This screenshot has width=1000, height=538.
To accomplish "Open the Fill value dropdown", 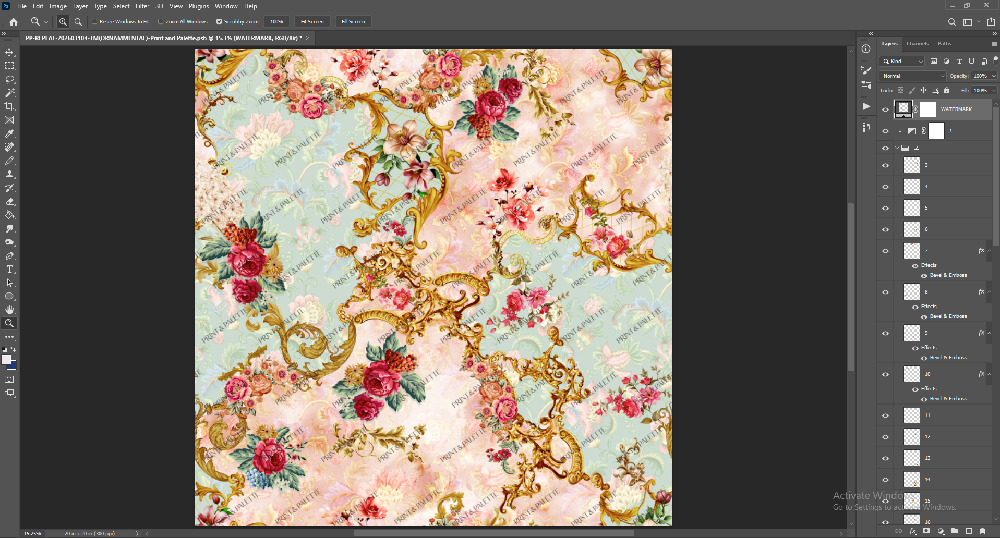I will 993,91.
